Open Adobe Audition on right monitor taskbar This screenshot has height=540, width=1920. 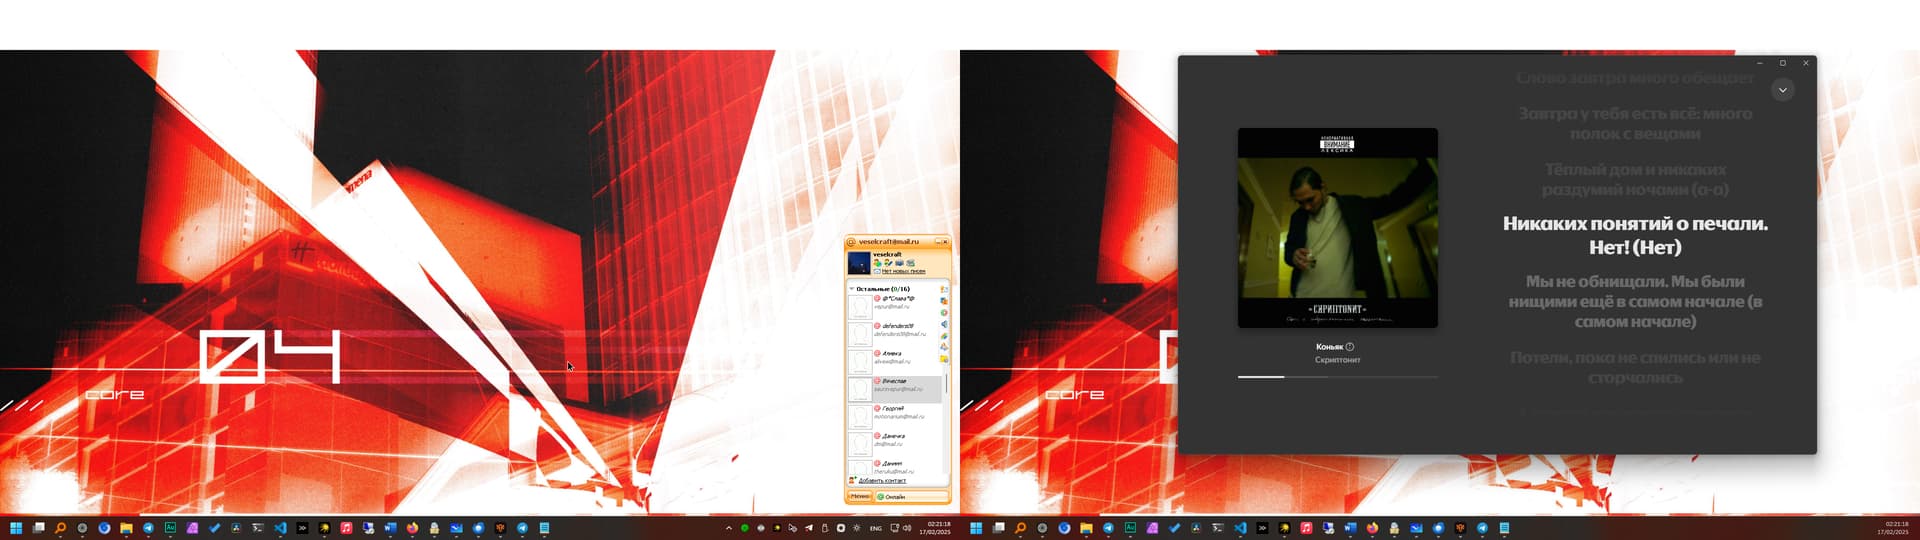click(1130, 528)
